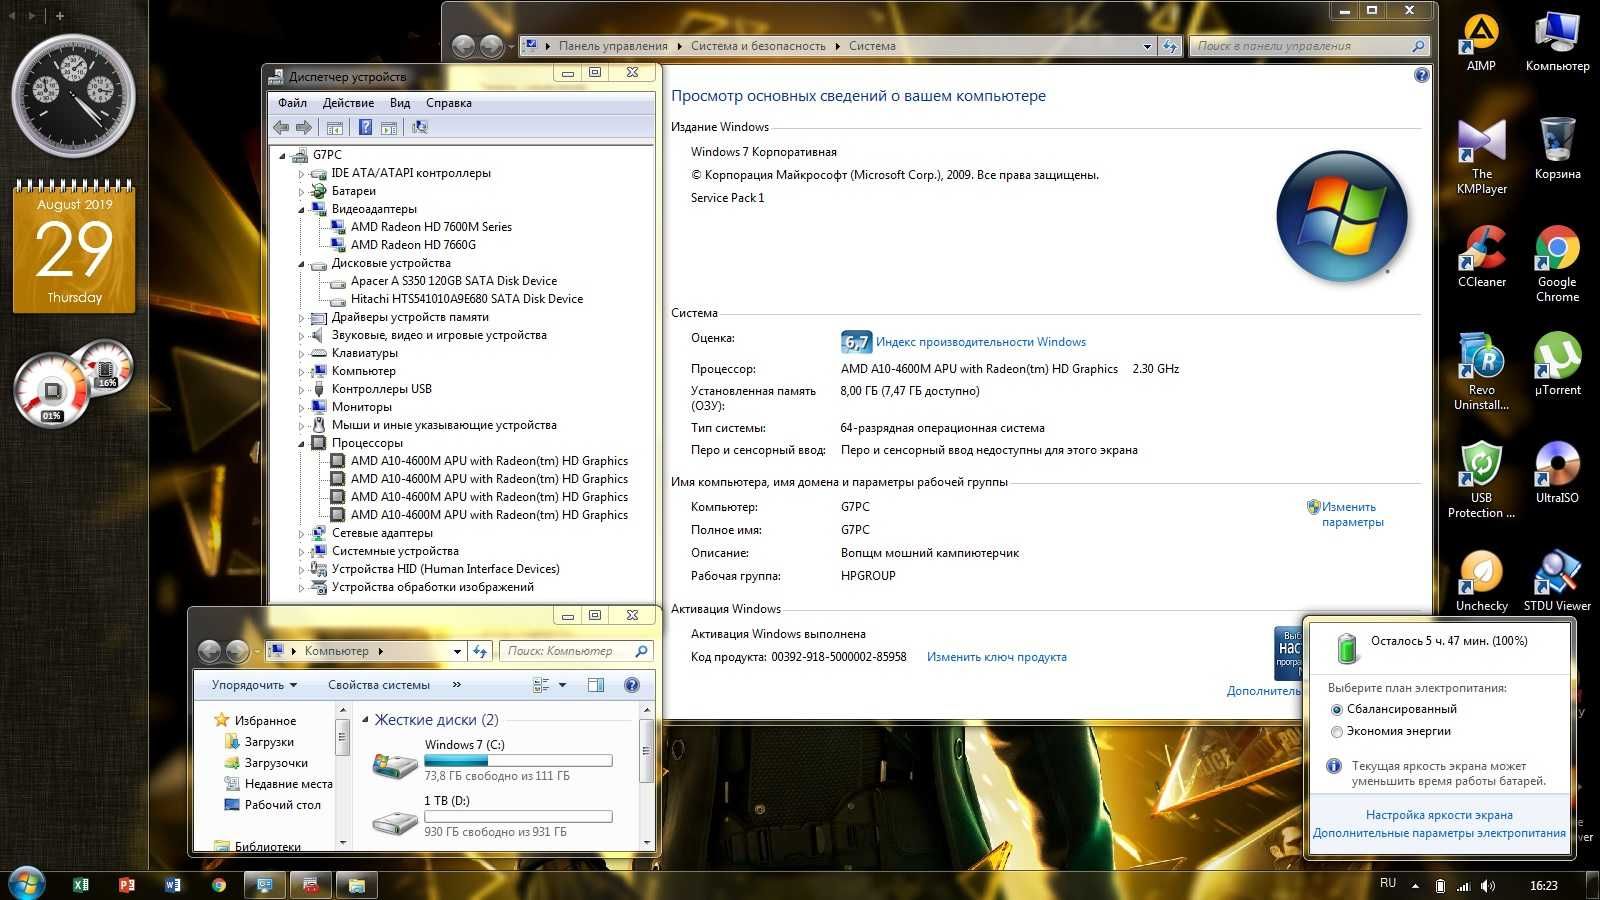Screen dimensions: 1600x900
Task: Launch The KMPlayer shortcut
Action: (1481, 156)
